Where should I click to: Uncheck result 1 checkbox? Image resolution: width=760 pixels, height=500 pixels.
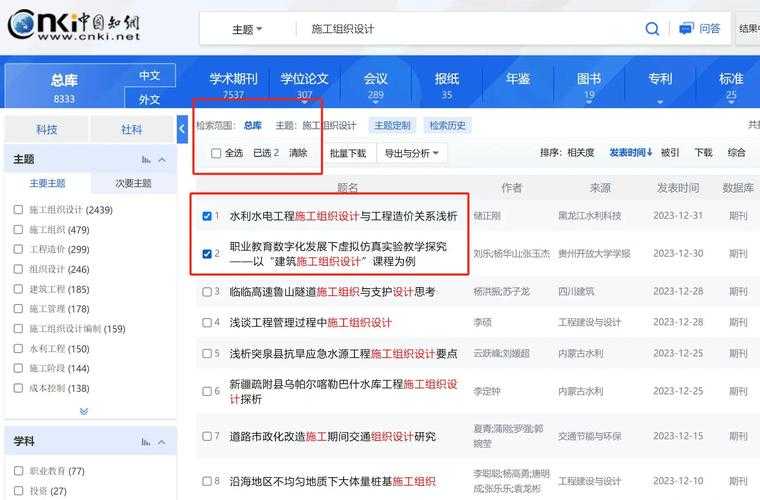207,216
